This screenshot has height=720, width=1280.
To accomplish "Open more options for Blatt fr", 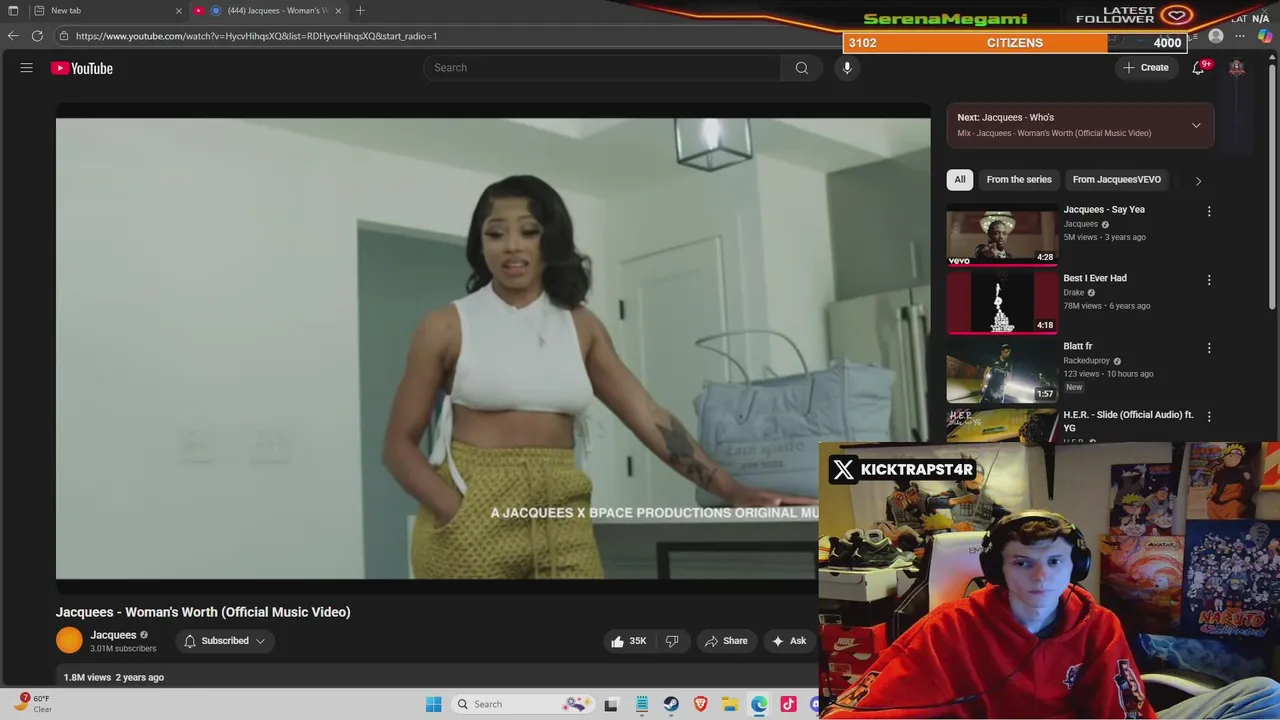I will tap(1209, 348).
